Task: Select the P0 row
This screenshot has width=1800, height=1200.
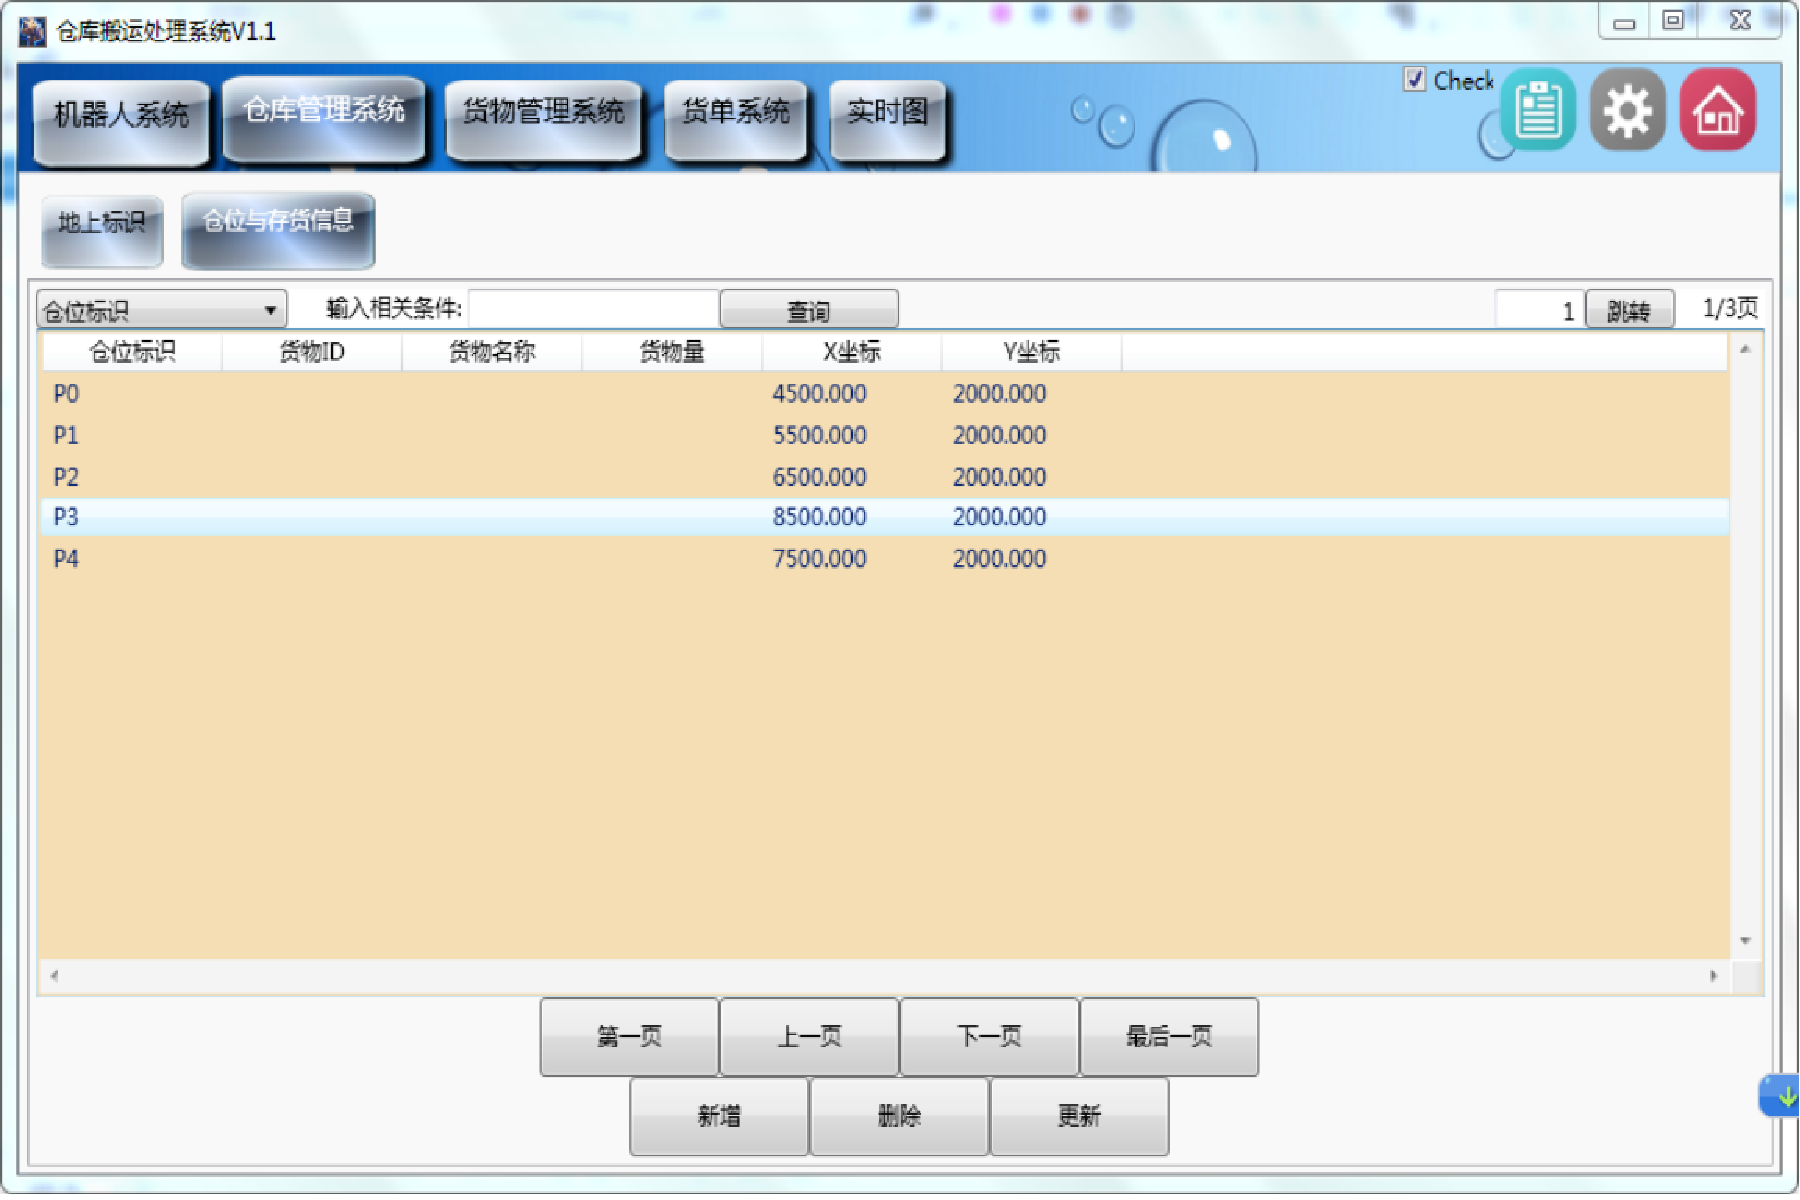Action: [885, 394]
